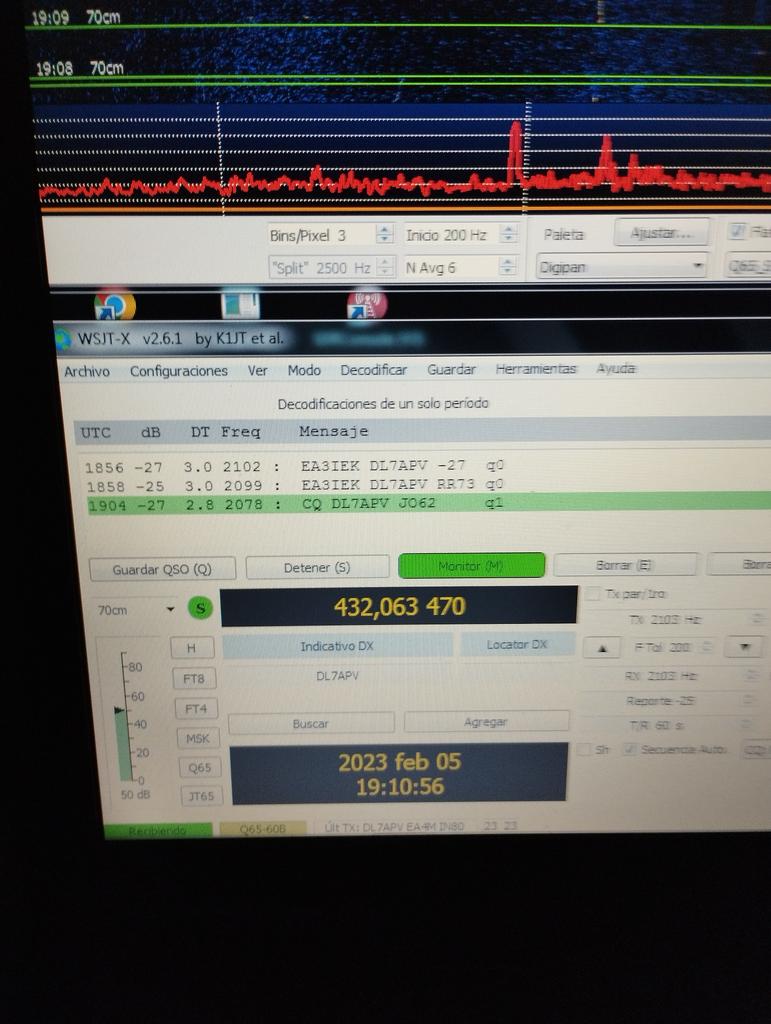
Task: Click the 432,063 470 frequency display
Action: tap(399, 606)
